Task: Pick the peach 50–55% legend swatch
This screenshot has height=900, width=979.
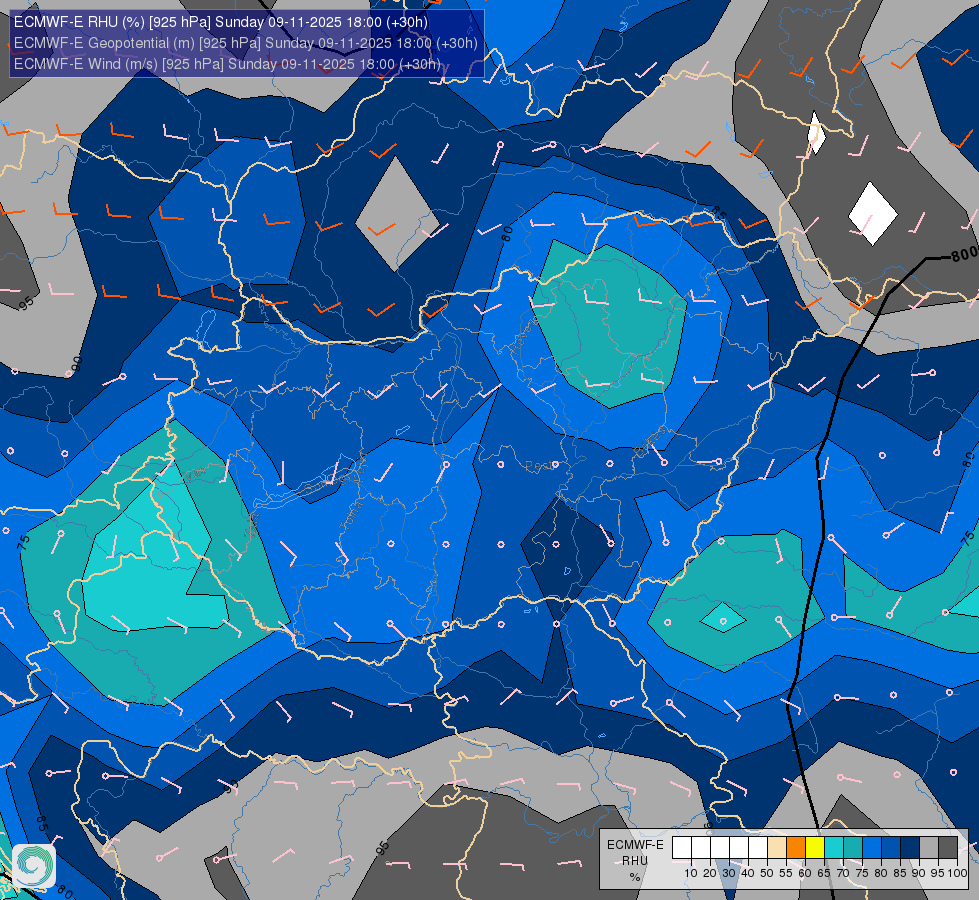Action: [x=777, y=848]
